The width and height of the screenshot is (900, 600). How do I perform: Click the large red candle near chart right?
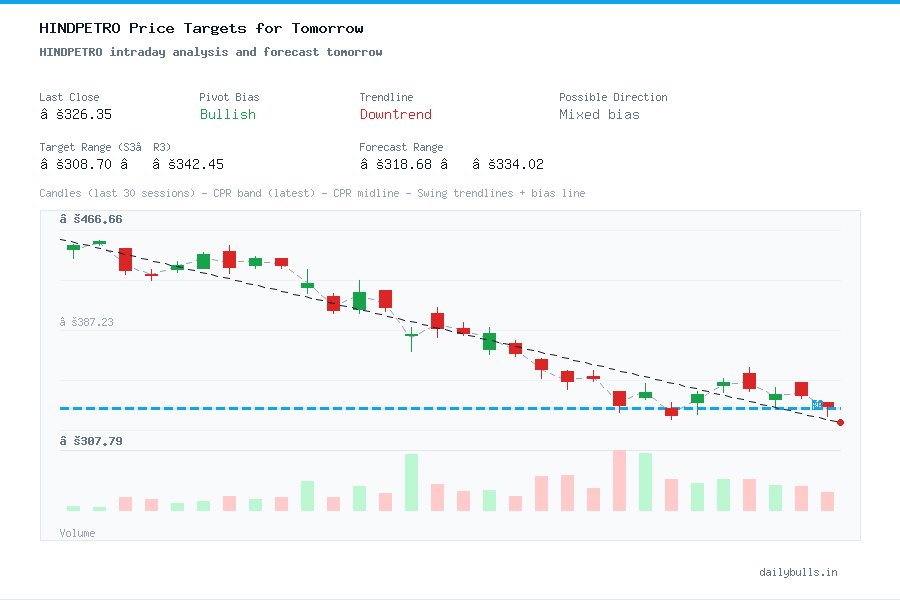[x=800, y=388]
